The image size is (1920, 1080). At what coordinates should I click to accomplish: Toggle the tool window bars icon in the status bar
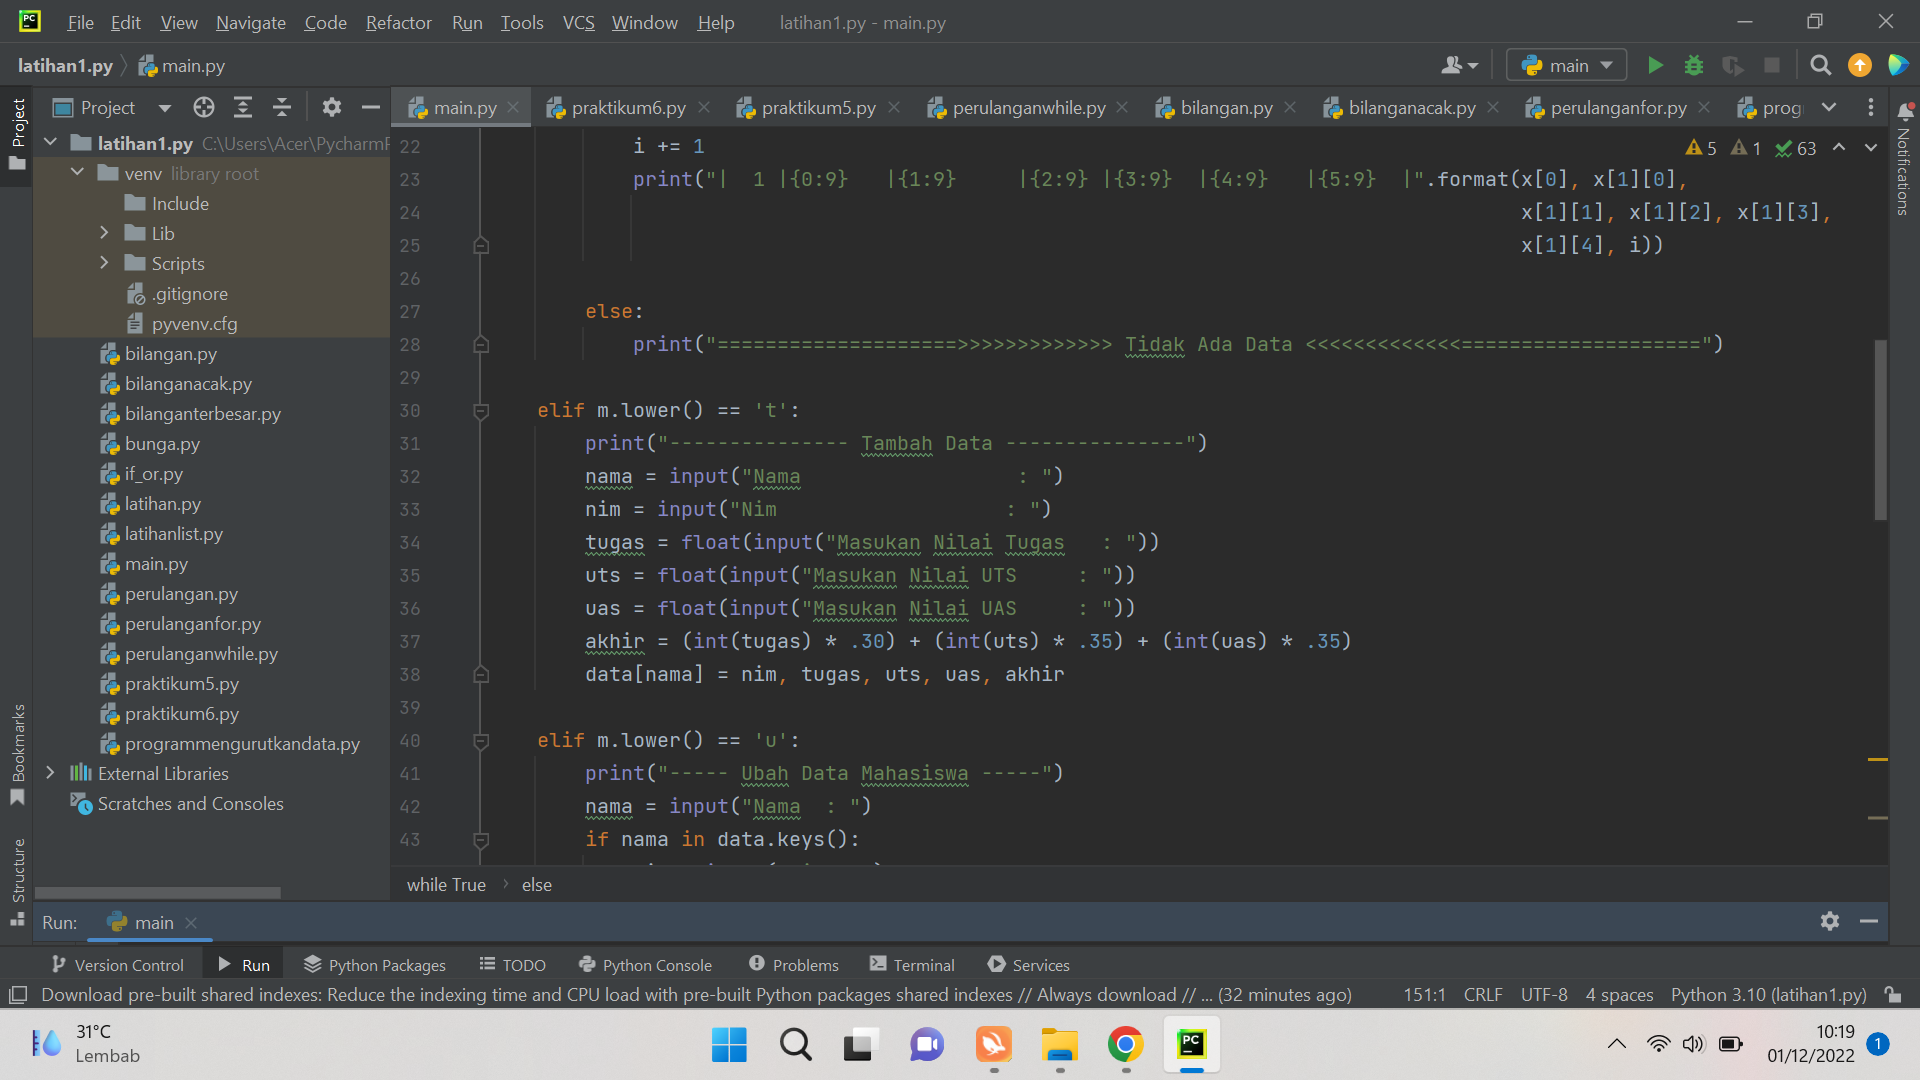point(18,995)
